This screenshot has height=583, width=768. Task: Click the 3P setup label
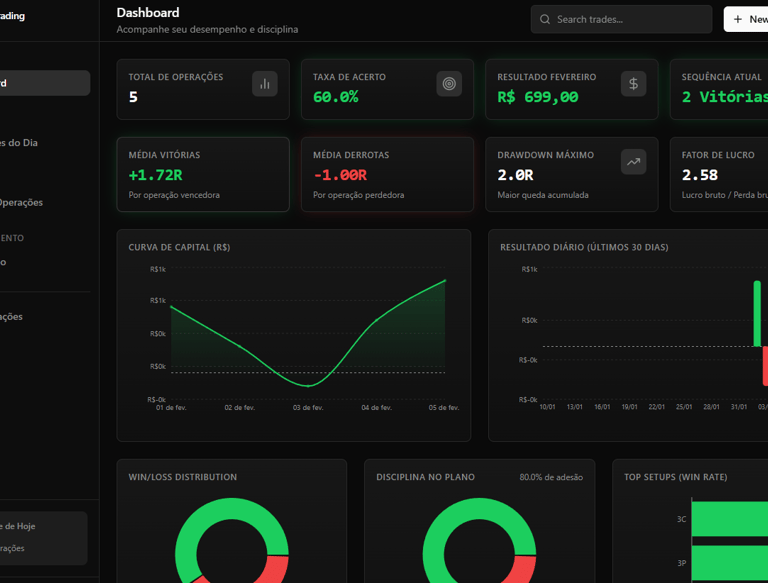[681, 563]
